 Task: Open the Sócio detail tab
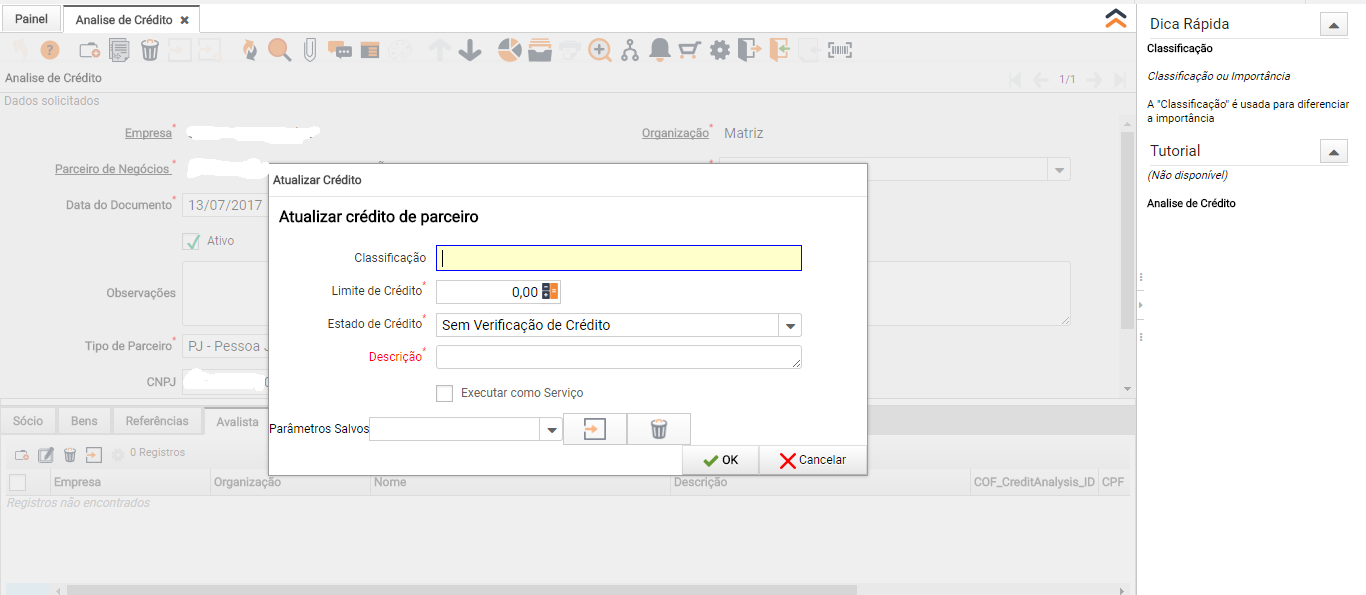(28, 421)
